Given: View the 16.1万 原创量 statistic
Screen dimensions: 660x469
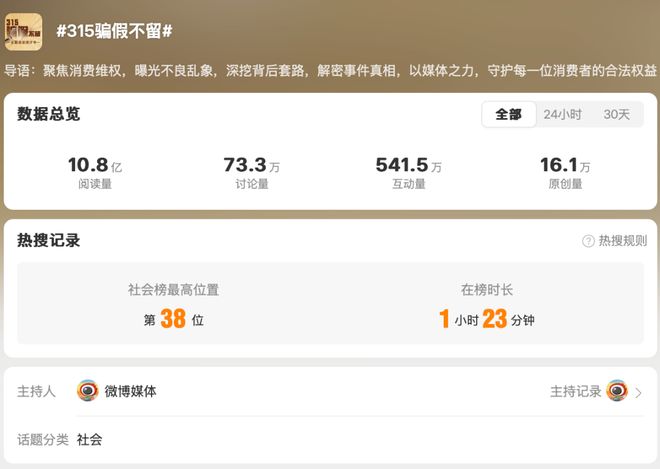Looking at the screenshot, I should 565,173.
